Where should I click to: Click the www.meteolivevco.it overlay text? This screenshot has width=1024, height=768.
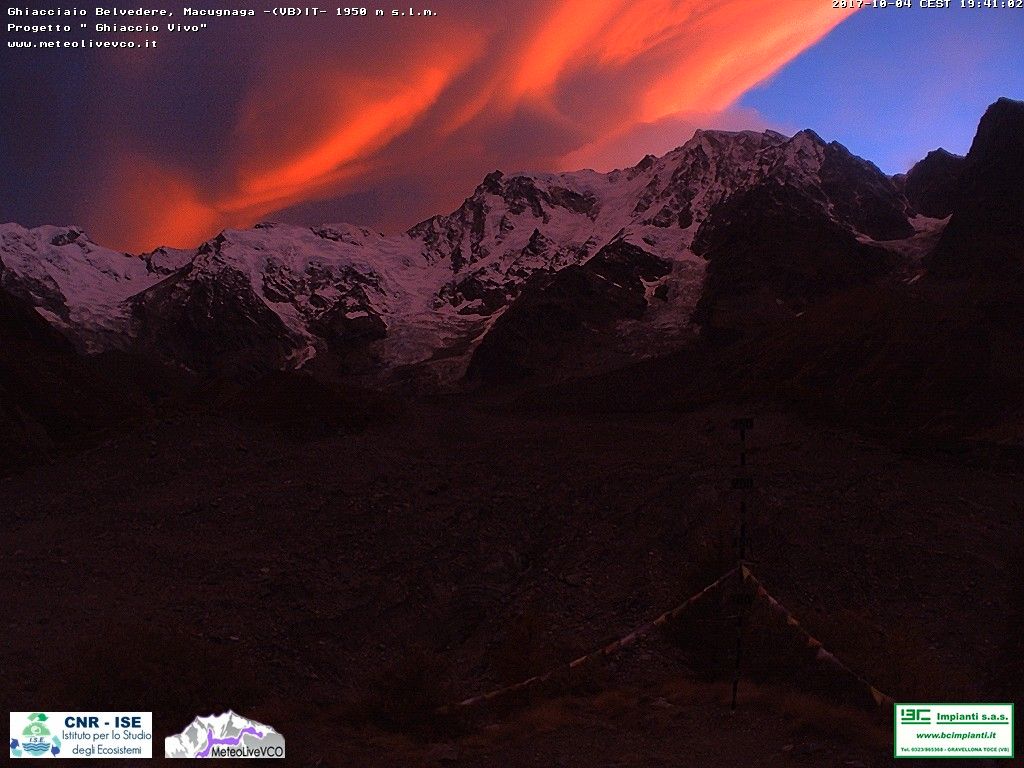[82, 44]
